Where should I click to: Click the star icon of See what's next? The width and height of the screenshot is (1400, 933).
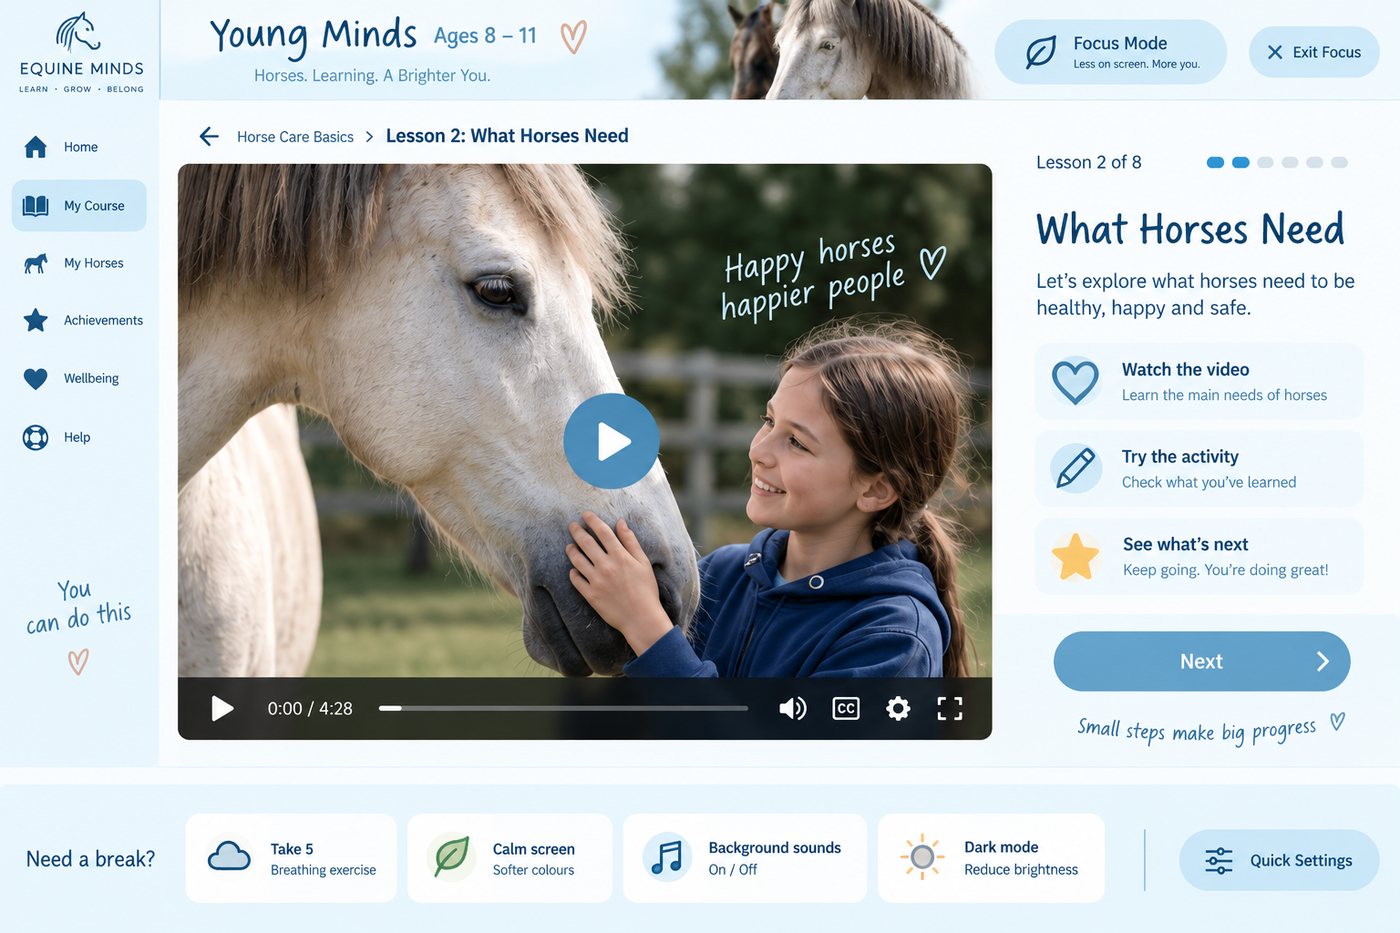coord(1076,556)
